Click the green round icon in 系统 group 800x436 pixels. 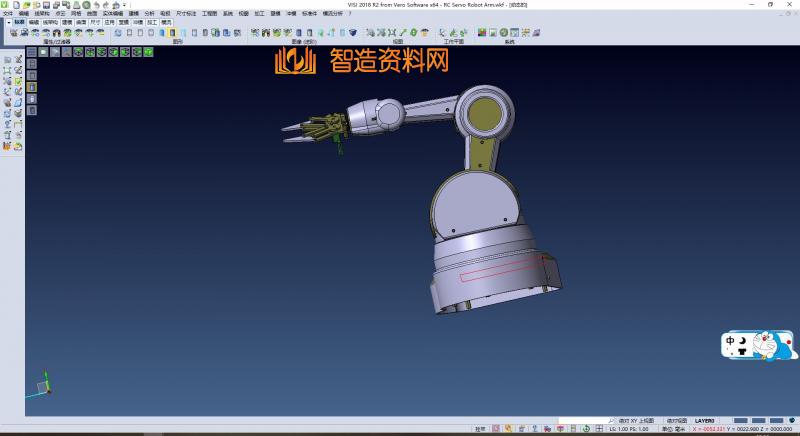(x=503, y=32)
